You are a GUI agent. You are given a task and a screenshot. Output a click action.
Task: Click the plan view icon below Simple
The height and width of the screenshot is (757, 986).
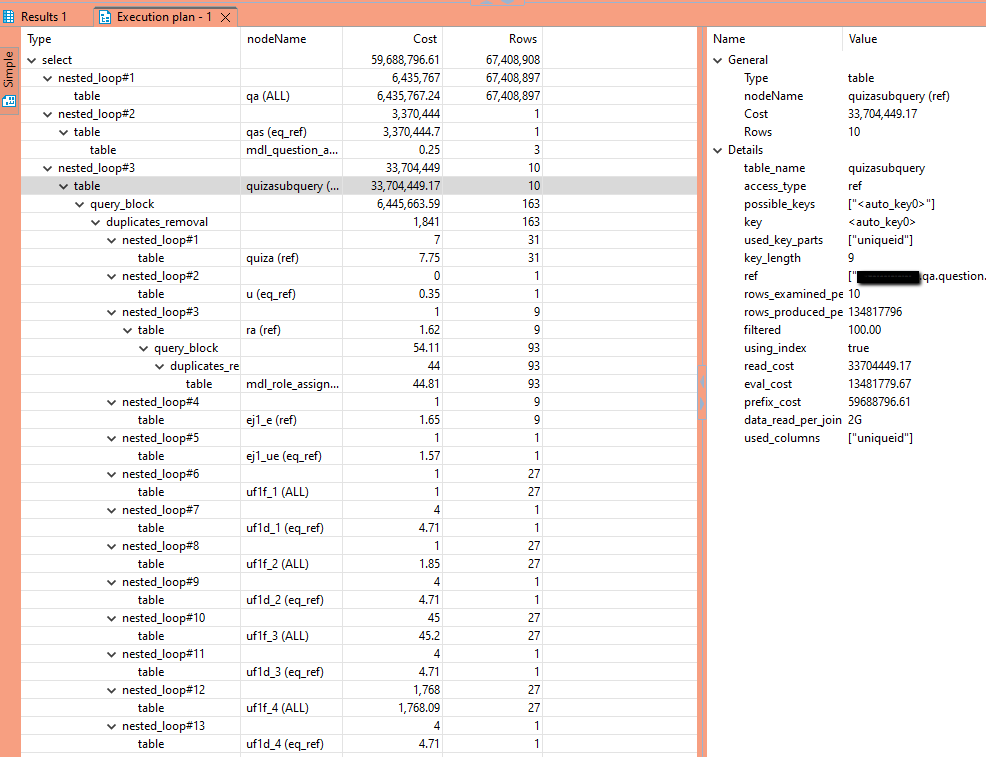(9, 101)
